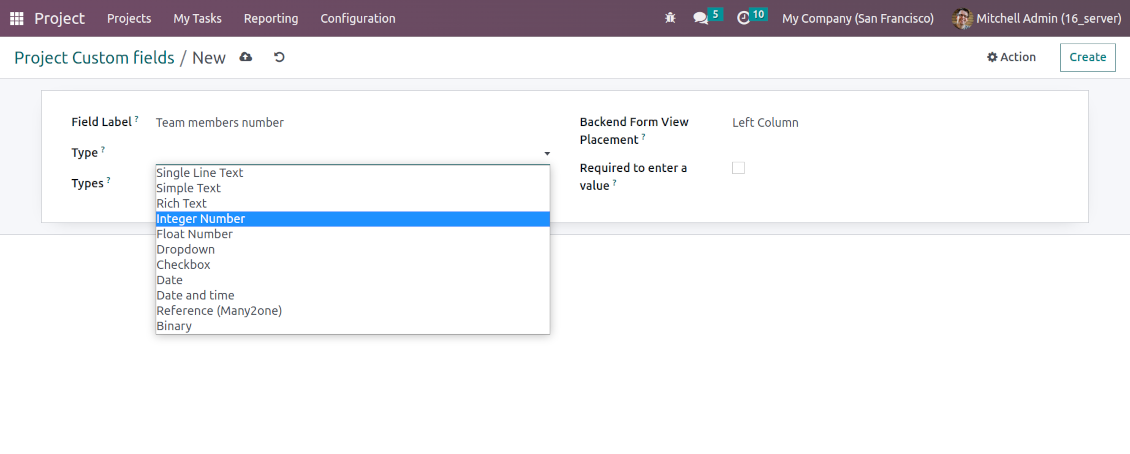The height and width of the screenshot is (454, 1130).
Task: Discard changes with undo icon
Action: coord(279,58)
